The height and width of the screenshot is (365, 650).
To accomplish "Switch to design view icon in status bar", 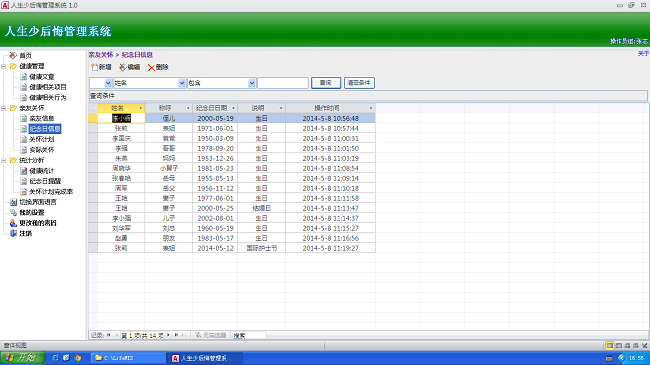I will 645,346.
